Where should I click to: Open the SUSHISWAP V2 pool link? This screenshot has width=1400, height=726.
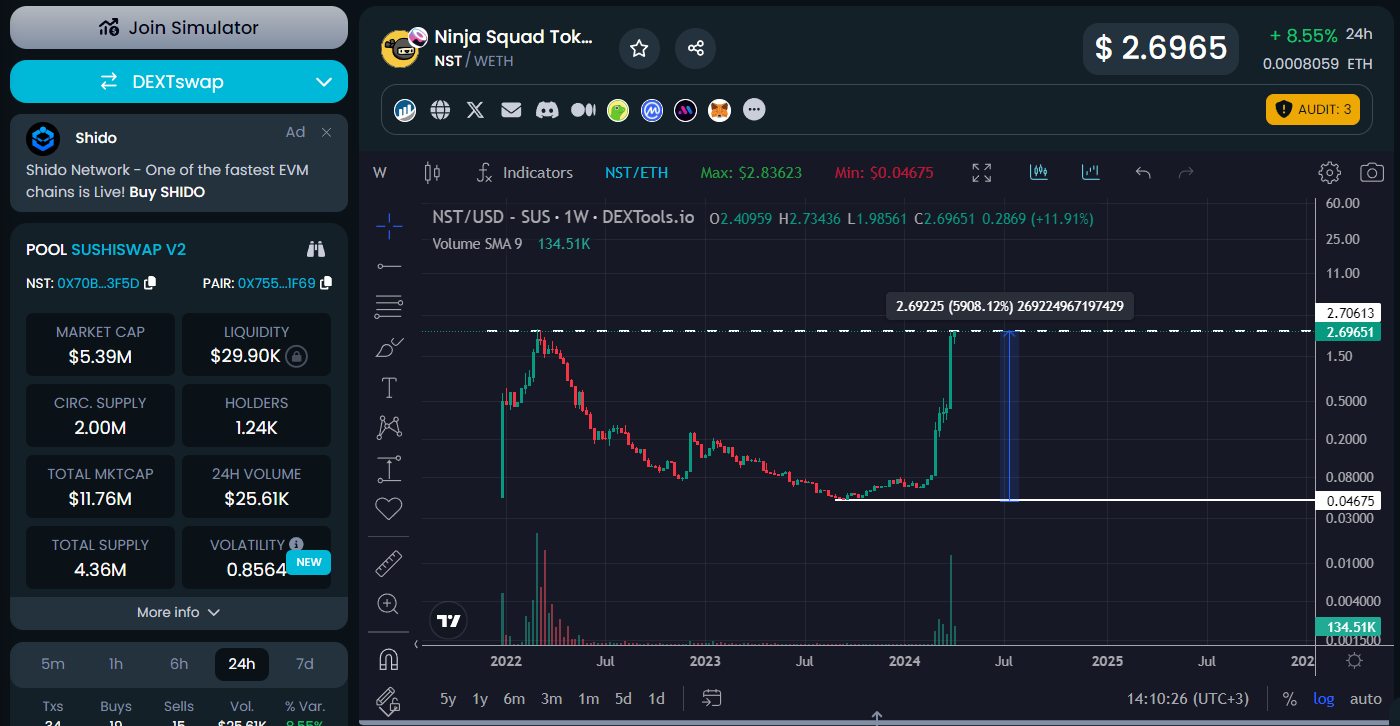pos(129,250)
